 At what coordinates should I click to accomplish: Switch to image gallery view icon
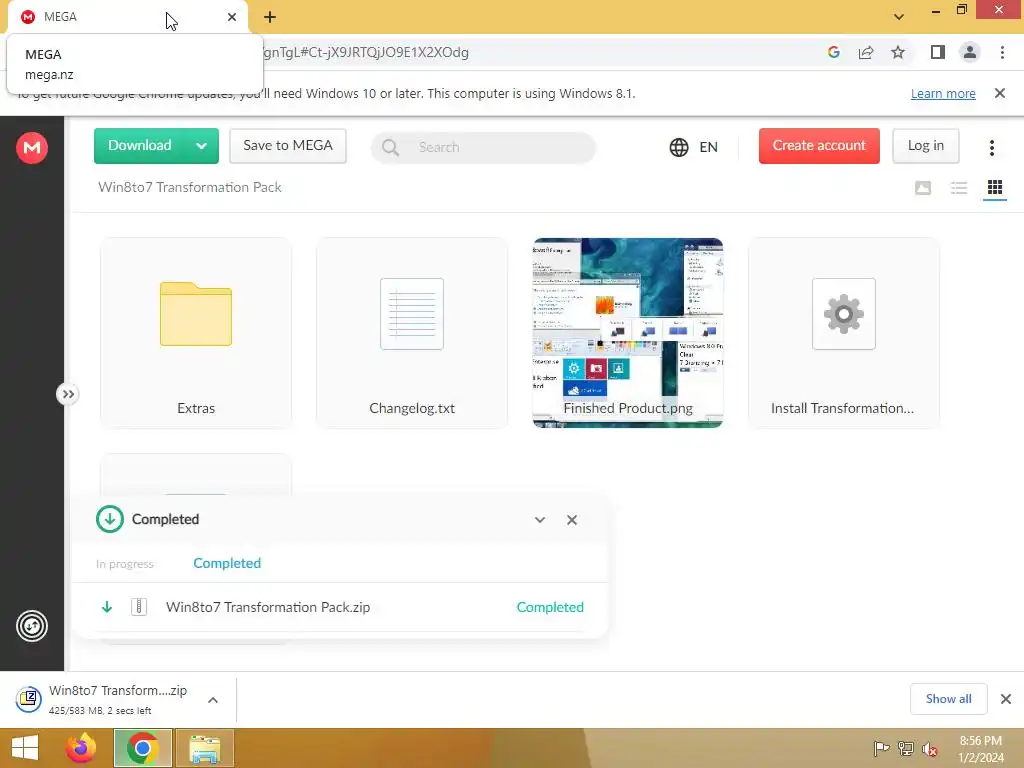(923, 188)
